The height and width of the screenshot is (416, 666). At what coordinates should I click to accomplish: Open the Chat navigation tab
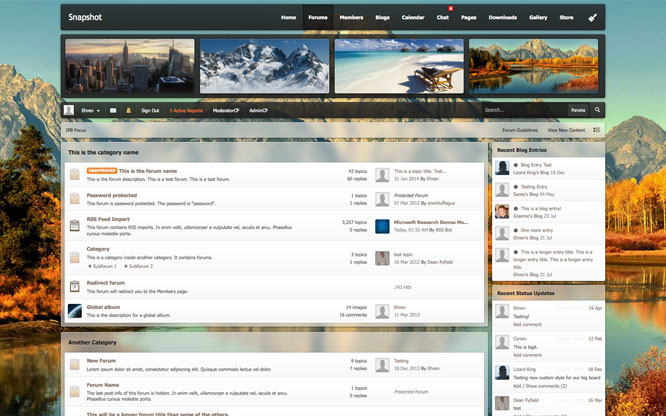point(442,18)
